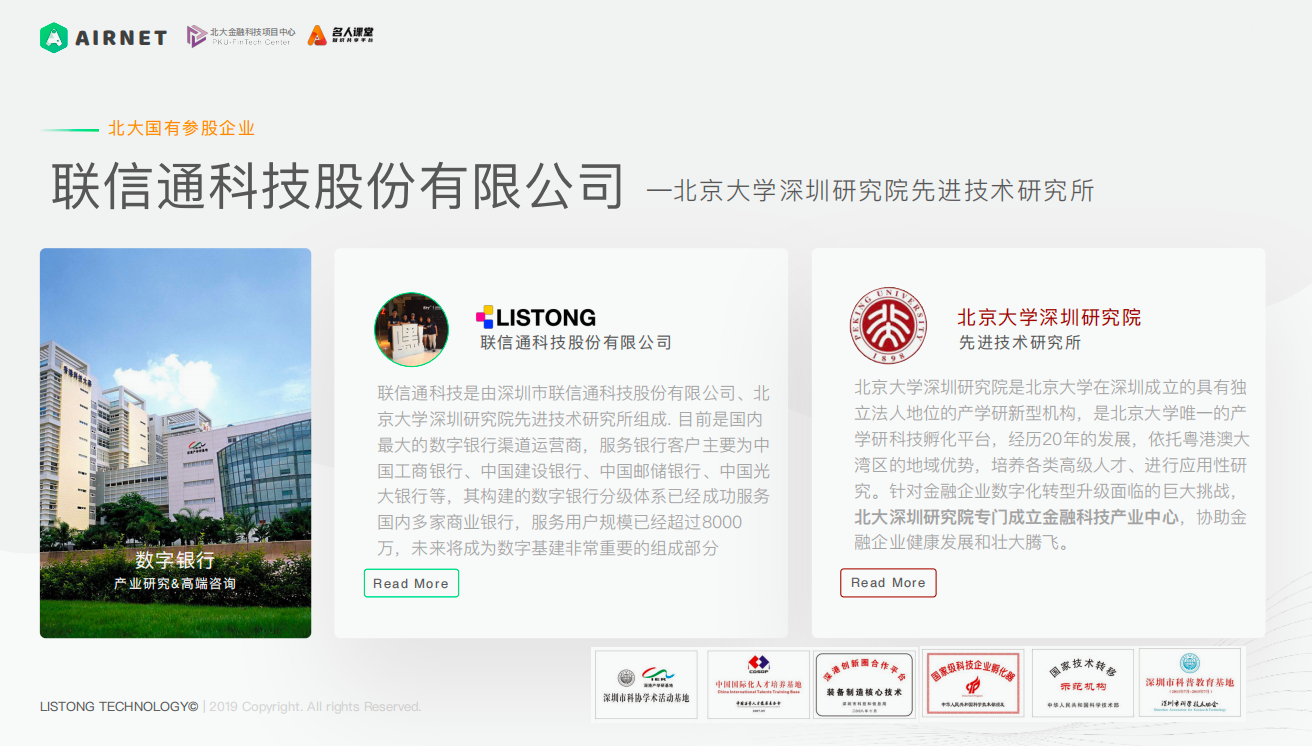Open the 数字银行 building photo card
1312x746 pixels.
(x=175, y=443)
